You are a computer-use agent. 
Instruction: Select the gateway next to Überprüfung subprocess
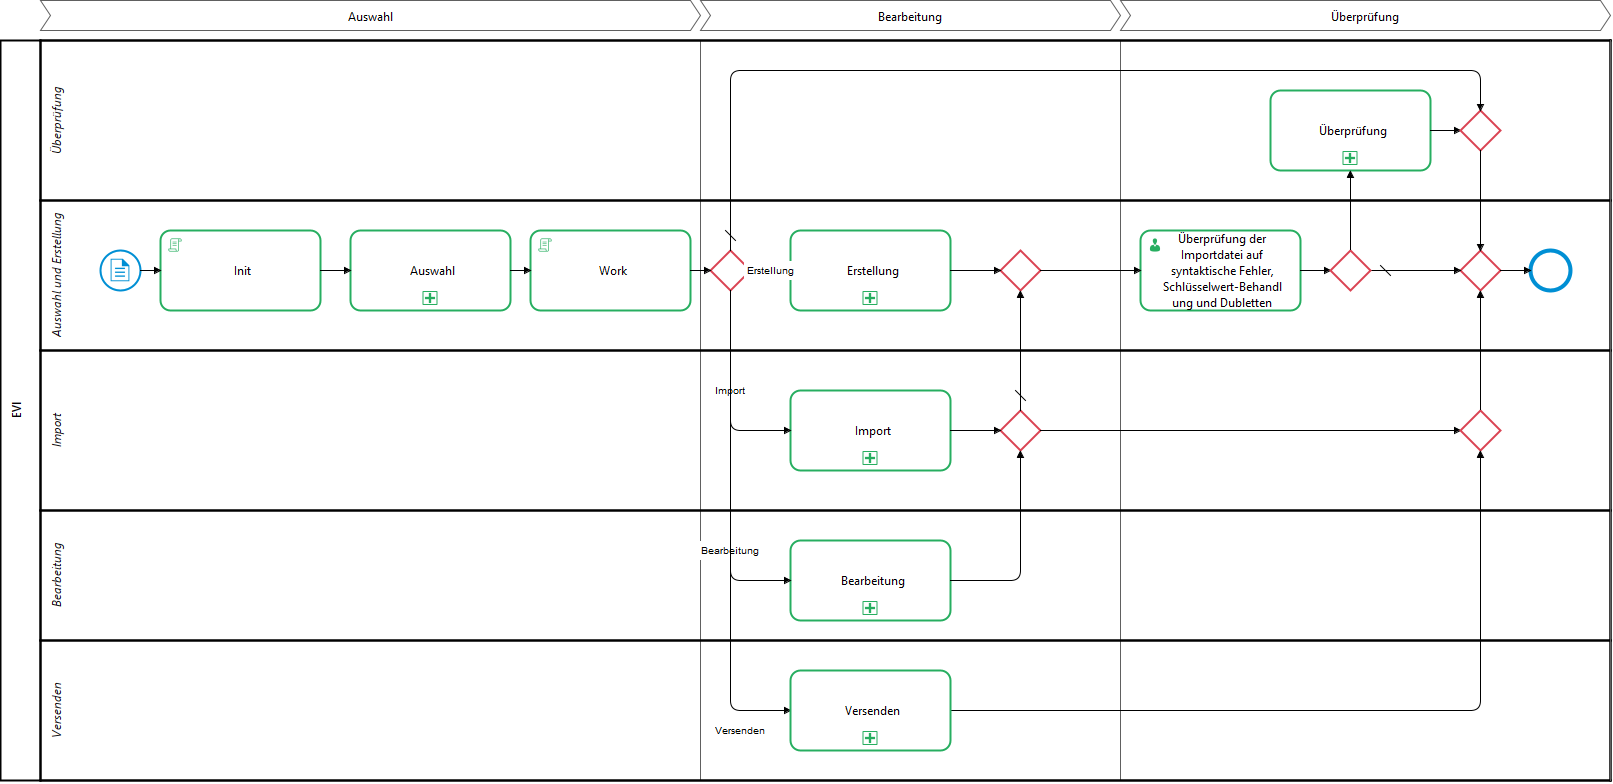coord(1480,131)
